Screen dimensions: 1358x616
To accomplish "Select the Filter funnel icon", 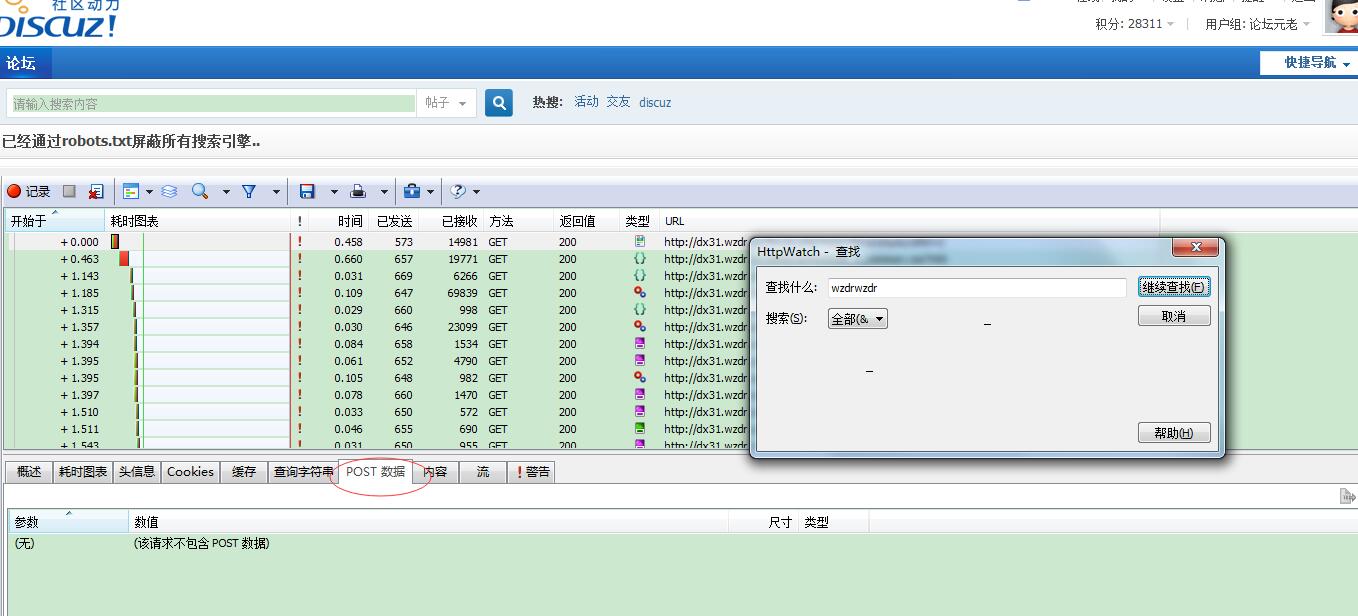I will pos(246,191).
